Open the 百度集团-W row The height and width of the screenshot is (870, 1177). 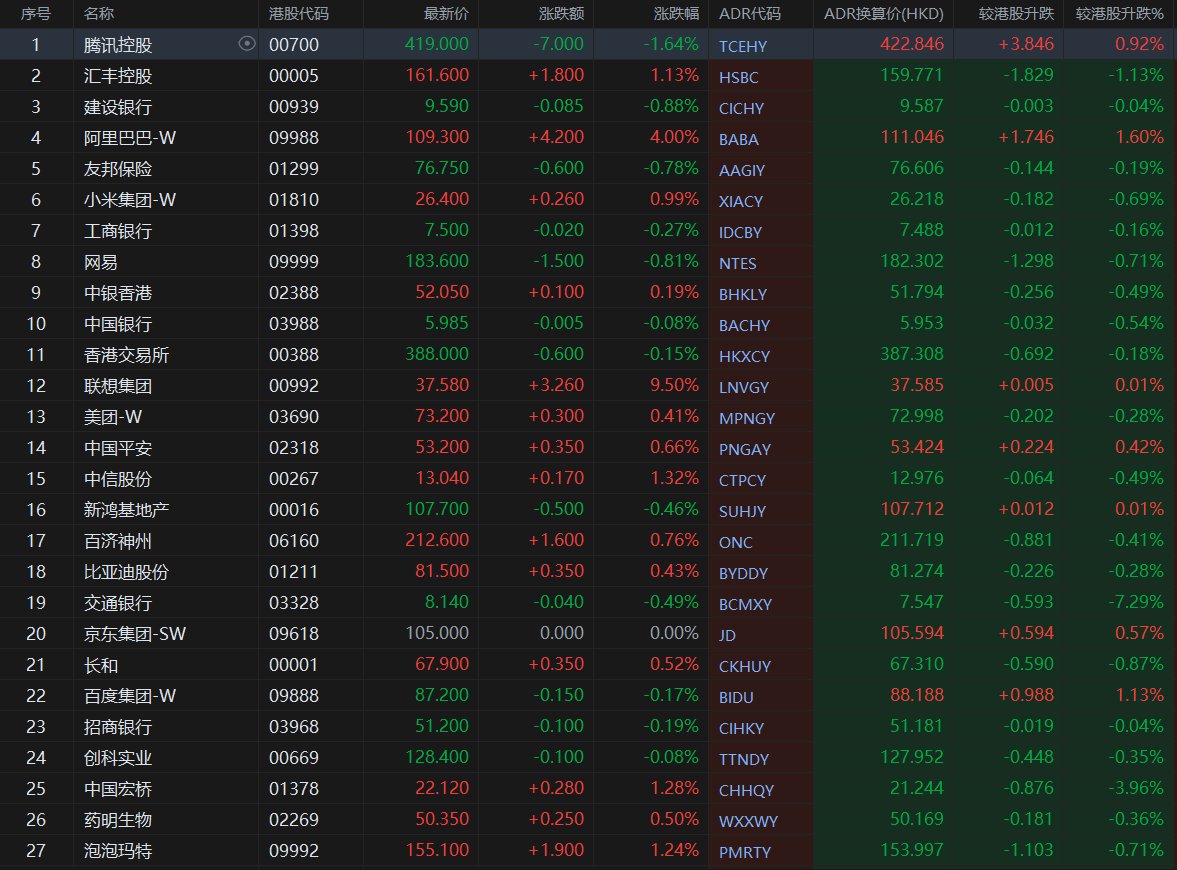point(588,696)
